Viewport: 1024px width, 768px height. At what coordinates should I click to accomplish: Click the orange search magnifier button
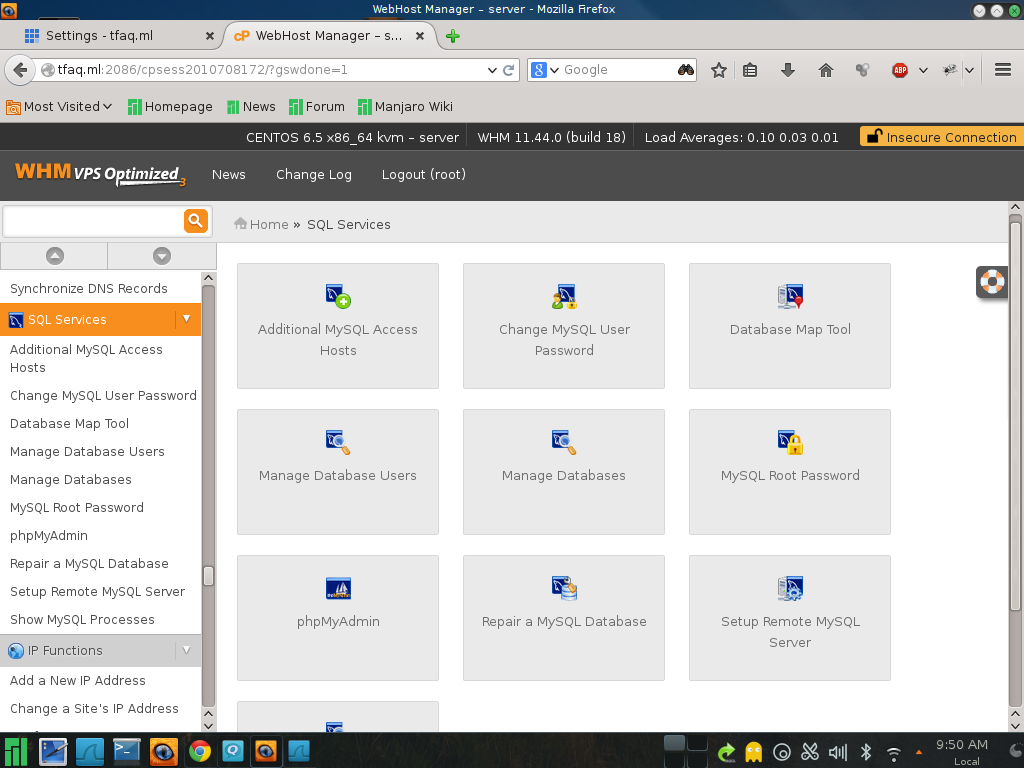[195, 221]
